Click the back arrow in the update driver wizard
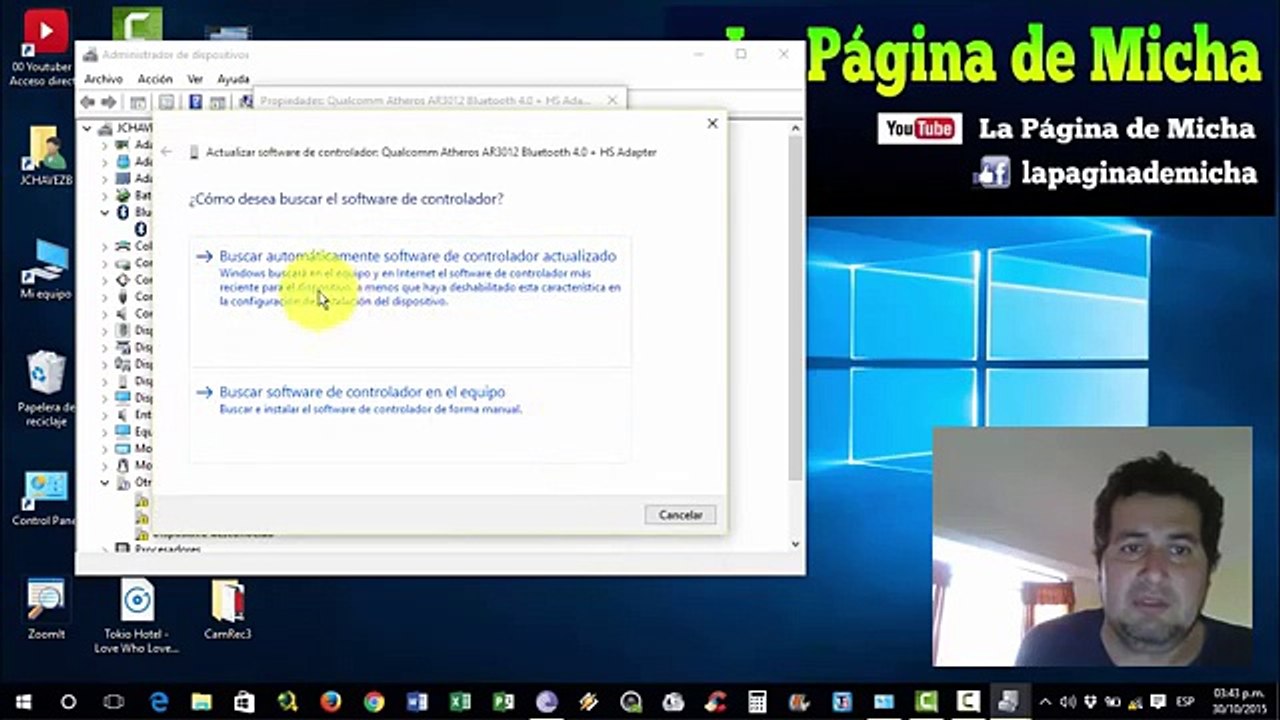Viewport: 1280px width, 720px height. coord(167,152)
